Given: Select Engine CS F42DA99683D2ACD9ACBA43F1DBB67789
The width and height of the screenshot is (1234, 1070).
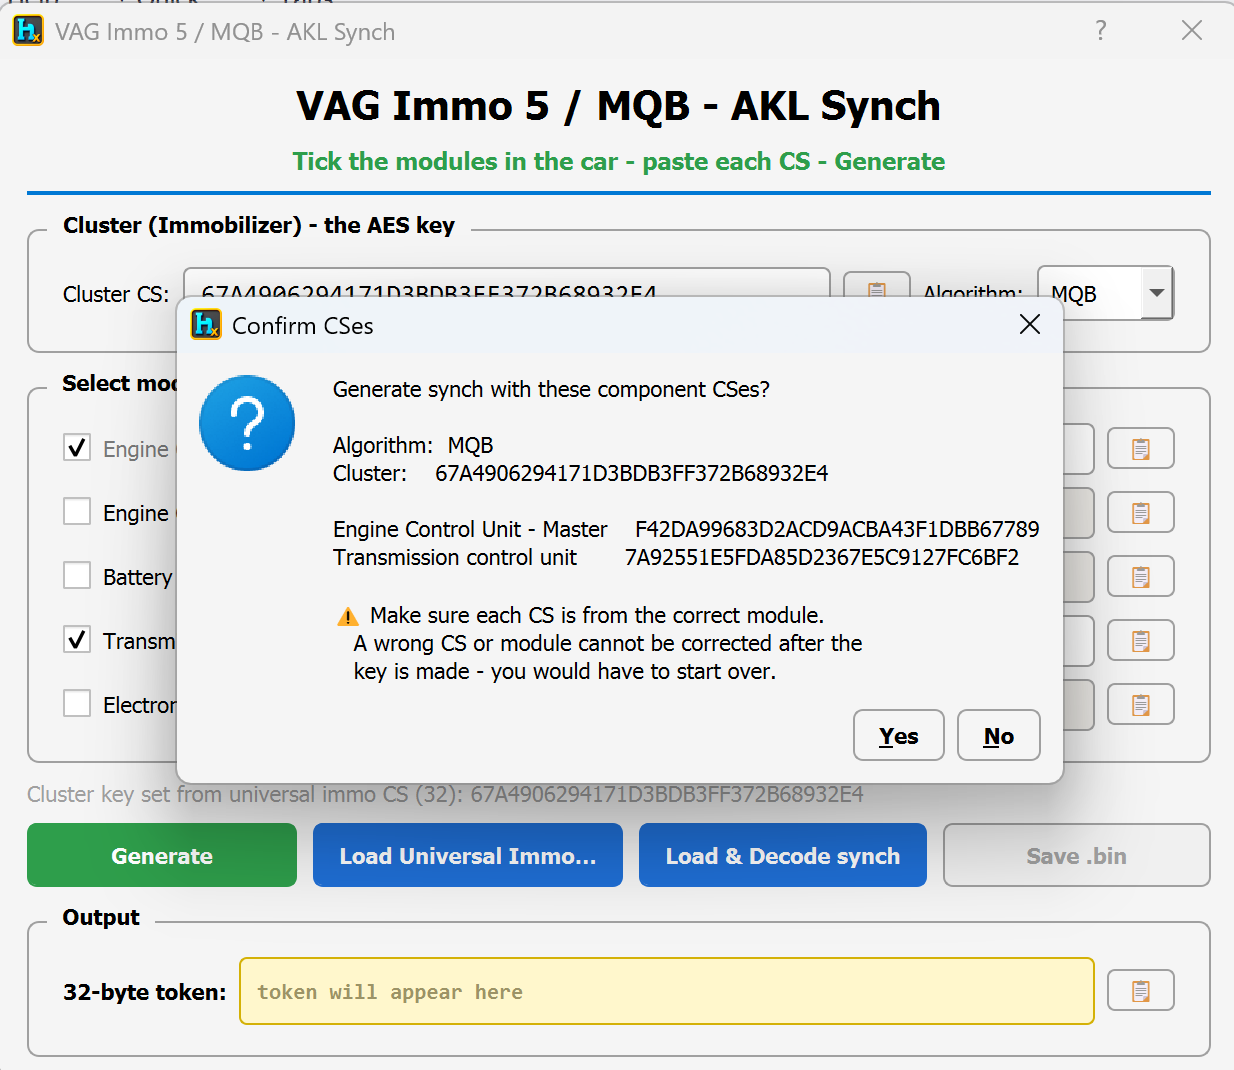Looking at the screenshot, I should (x=837, y=529).
